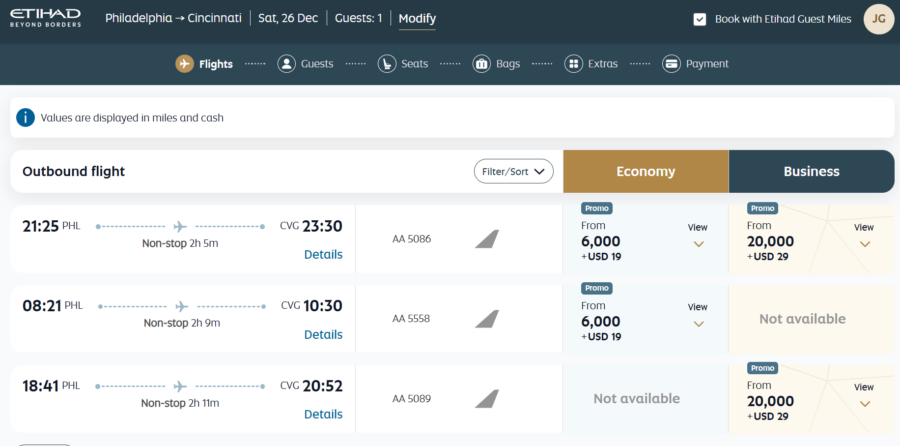Open Details for the 18:41 flight

pos(323,414)
